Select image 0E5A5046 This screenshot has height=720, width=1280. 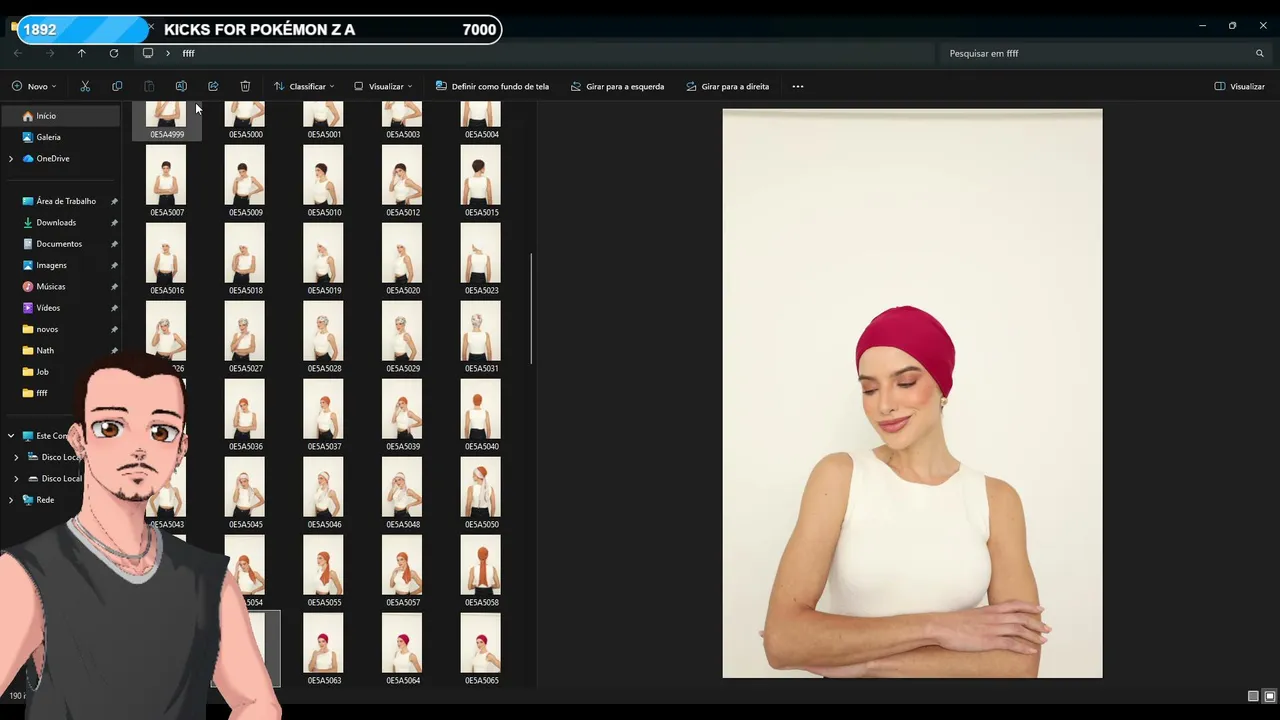coord(324,493)
